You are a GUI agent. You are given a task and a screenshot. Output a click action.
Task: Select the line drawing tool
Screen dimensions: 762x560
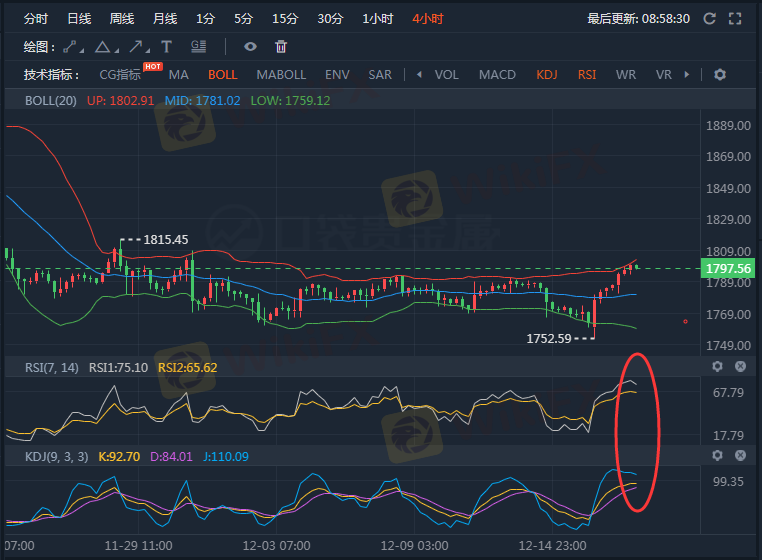(x=70, y=46)
